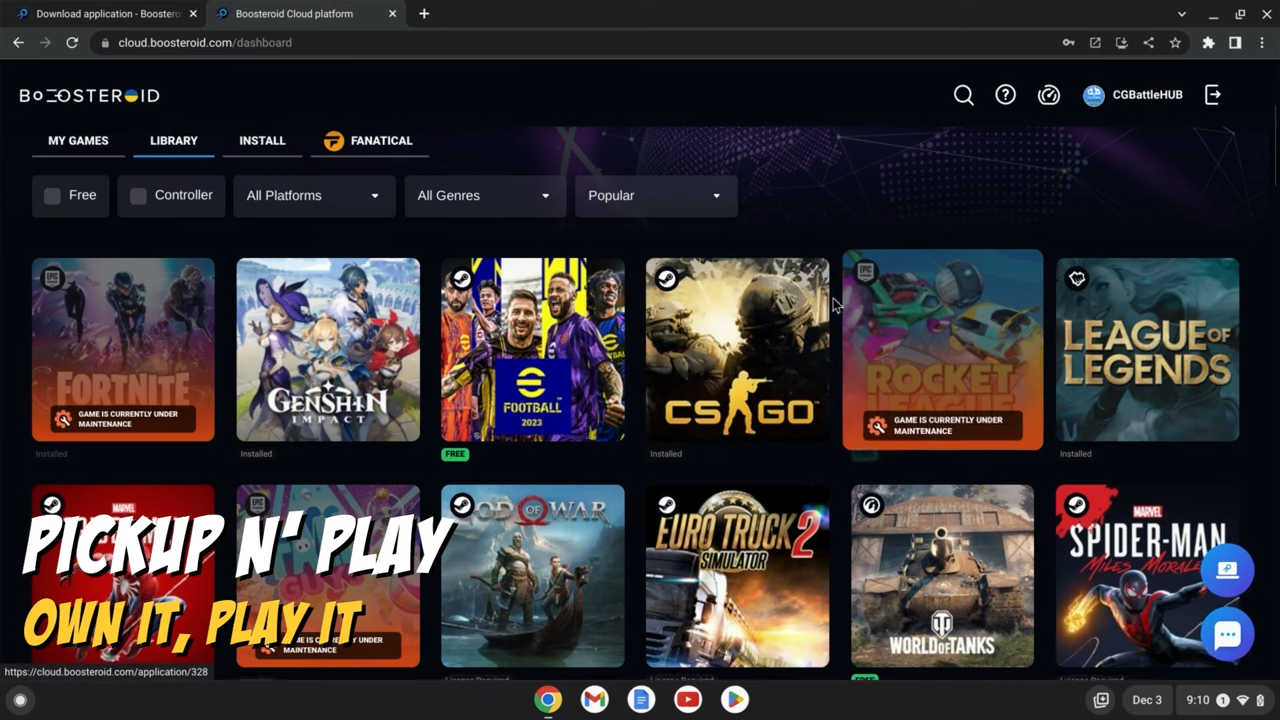Click maintenance notice on Fortnite card

[123, 419]
